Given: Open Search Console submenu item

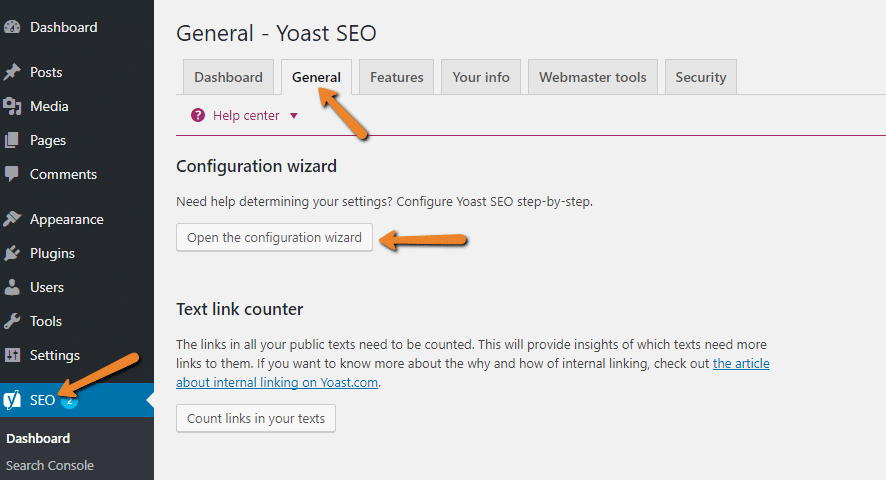Looking at the screenshot, I should (x=50, y=465).
